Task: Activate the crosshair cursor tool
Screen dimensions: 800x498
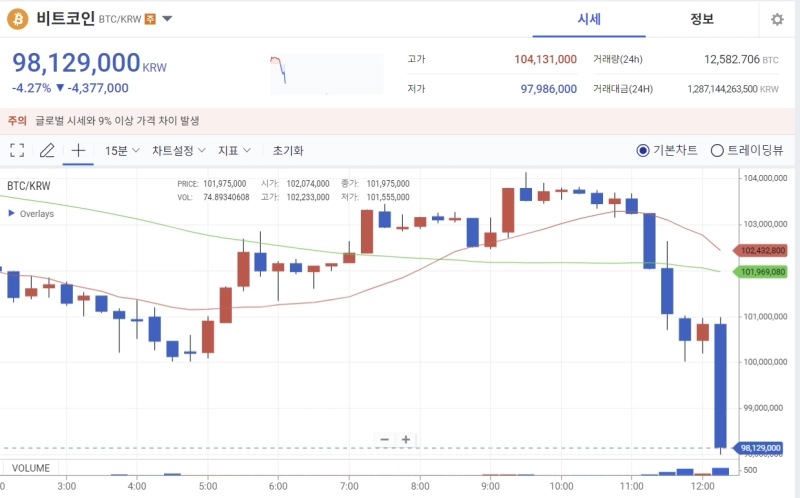Action: 78,150
